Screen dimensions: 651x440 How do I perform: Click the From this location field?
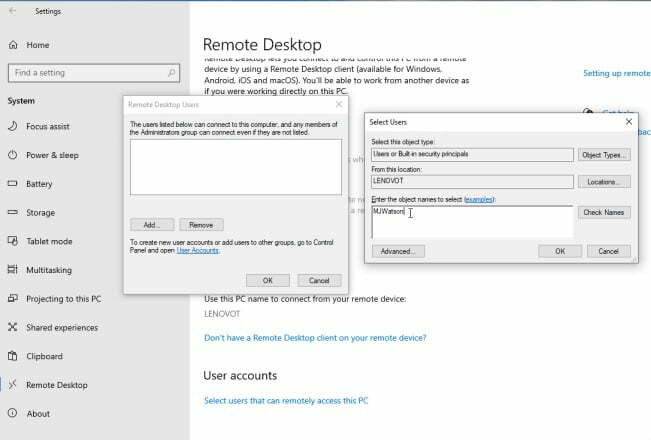472,181
